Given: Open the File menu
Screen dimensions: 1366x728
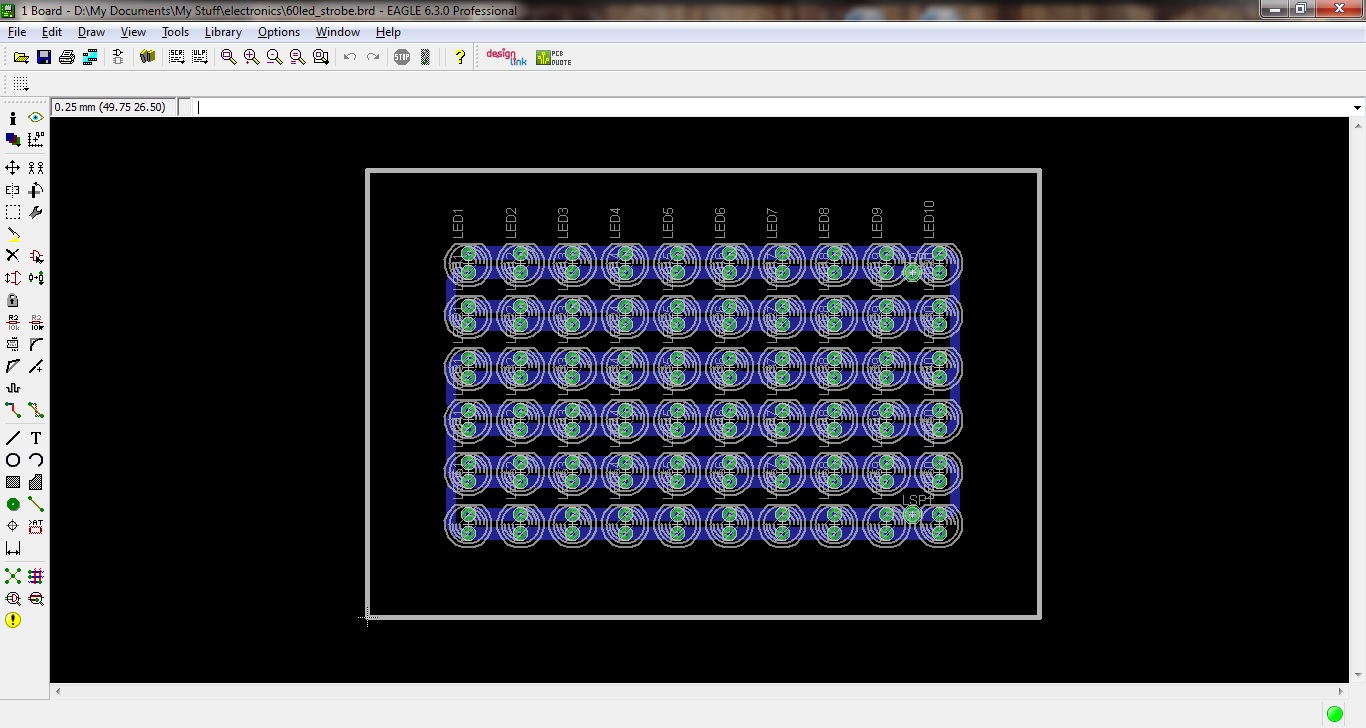Looking at the screenshot, I should (x=16, y=31).
